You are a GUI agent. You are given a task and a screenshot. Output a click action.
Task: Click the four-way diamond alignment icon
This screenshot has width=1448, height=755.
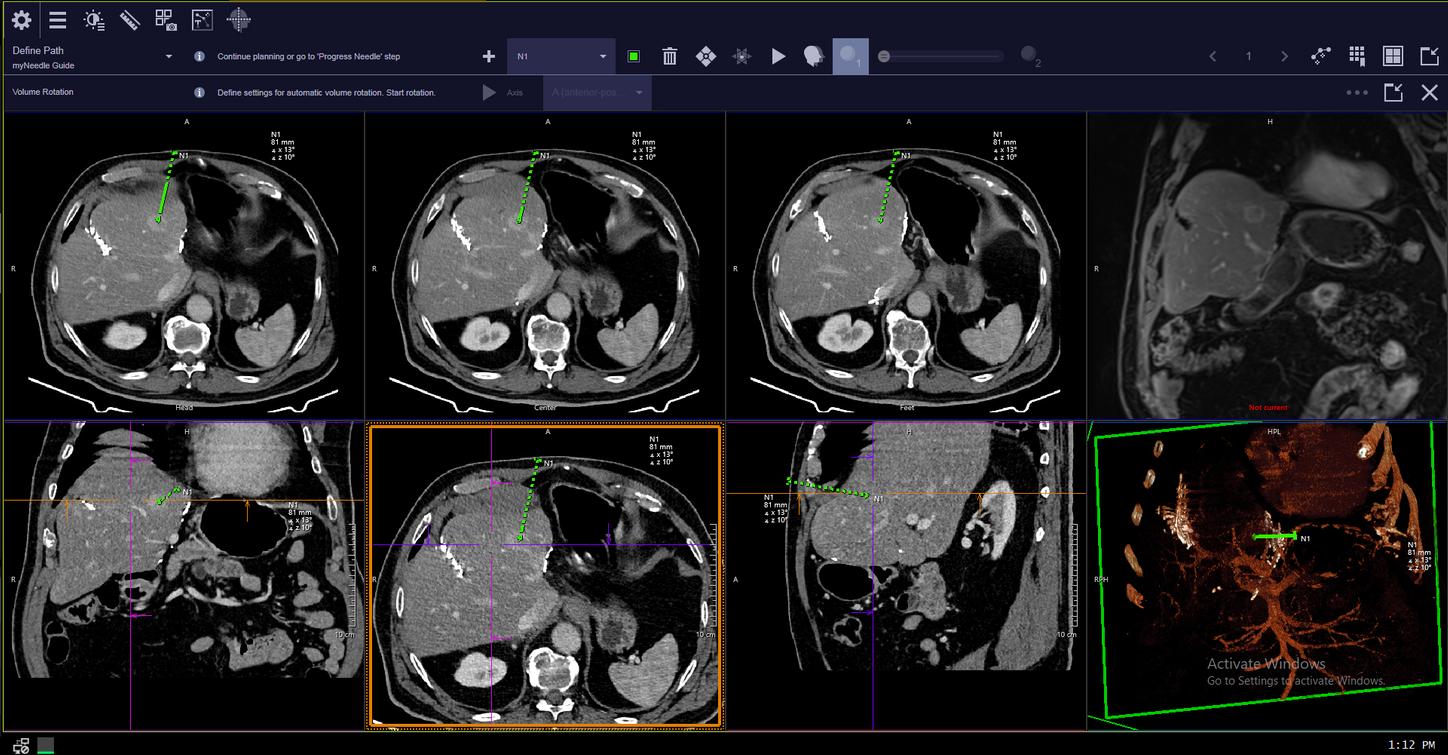(x=706, y=57)
